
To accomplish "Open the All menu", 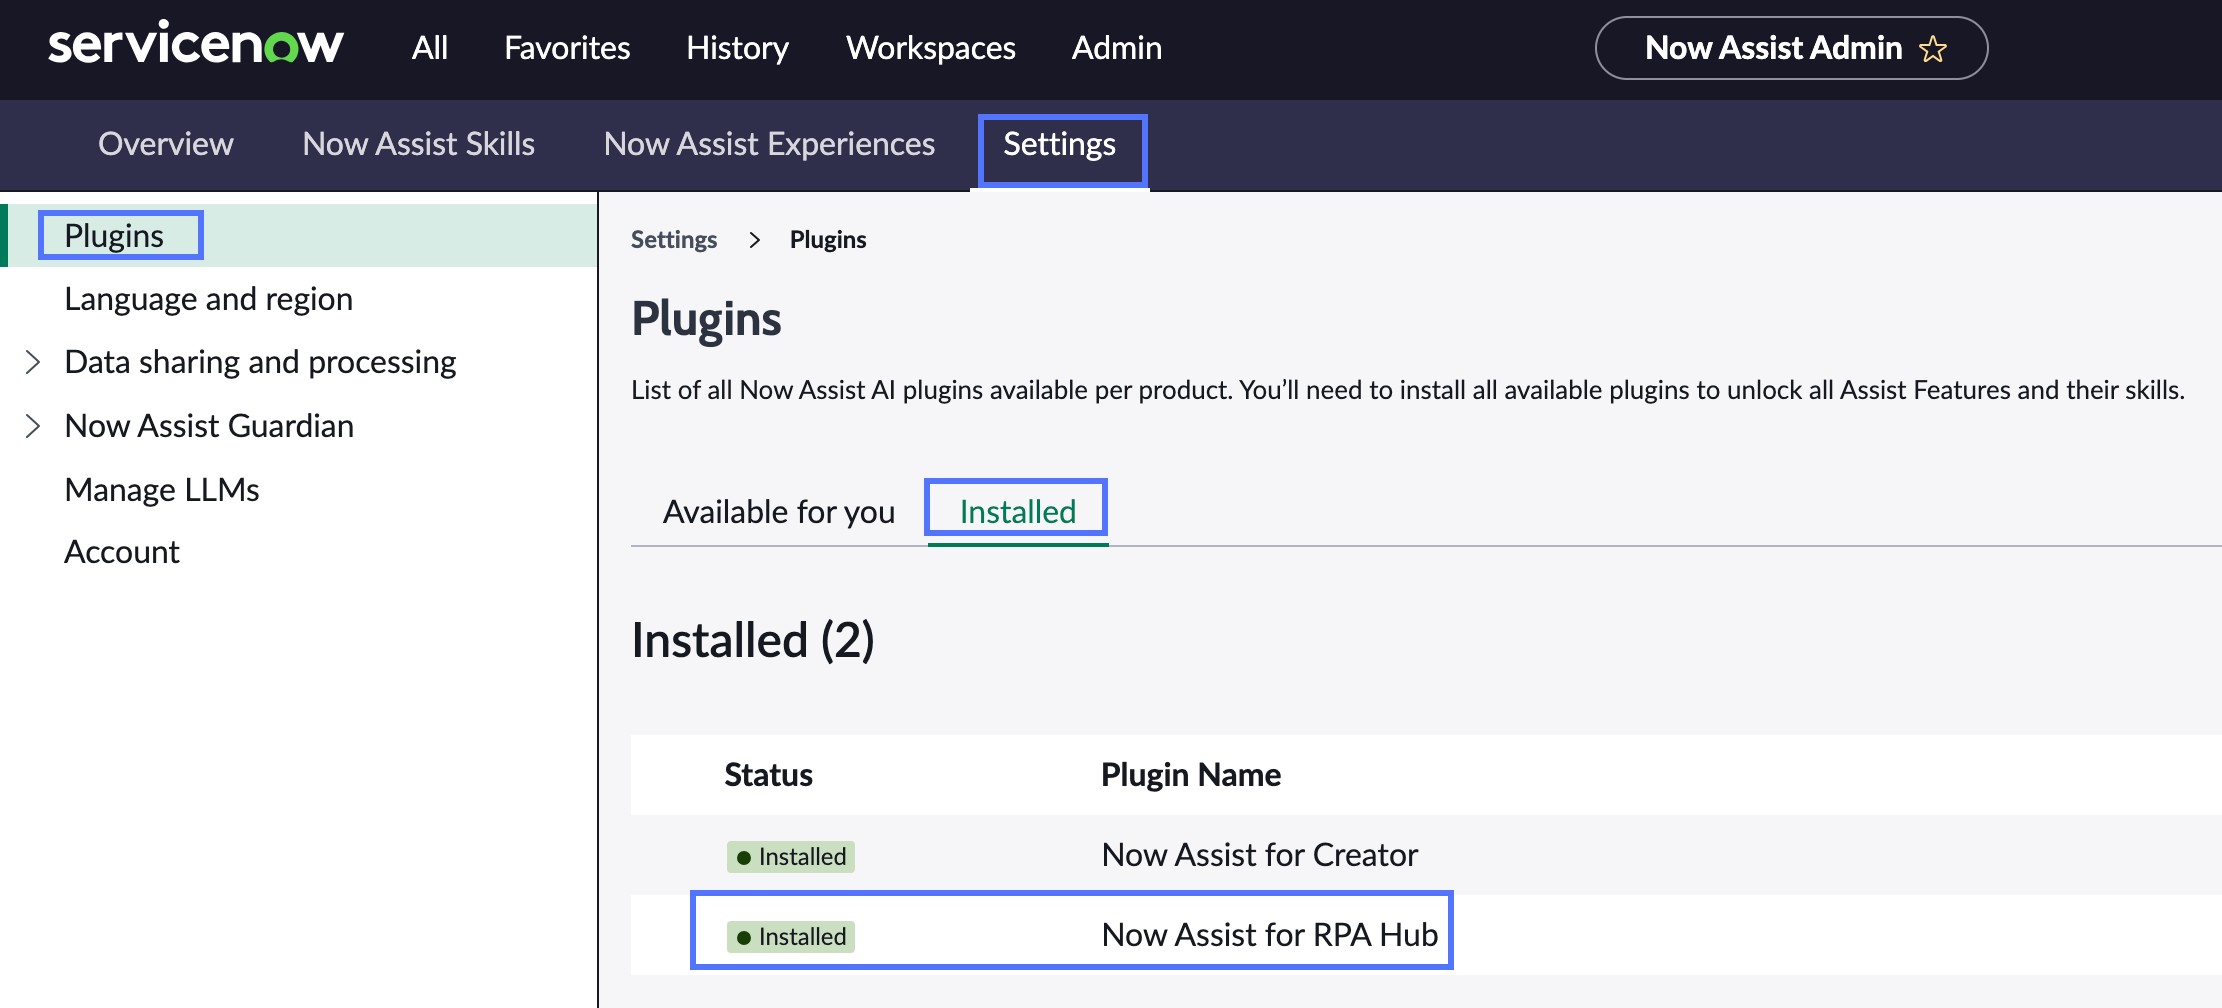I will pyautogui.click(x=430, y=48).
